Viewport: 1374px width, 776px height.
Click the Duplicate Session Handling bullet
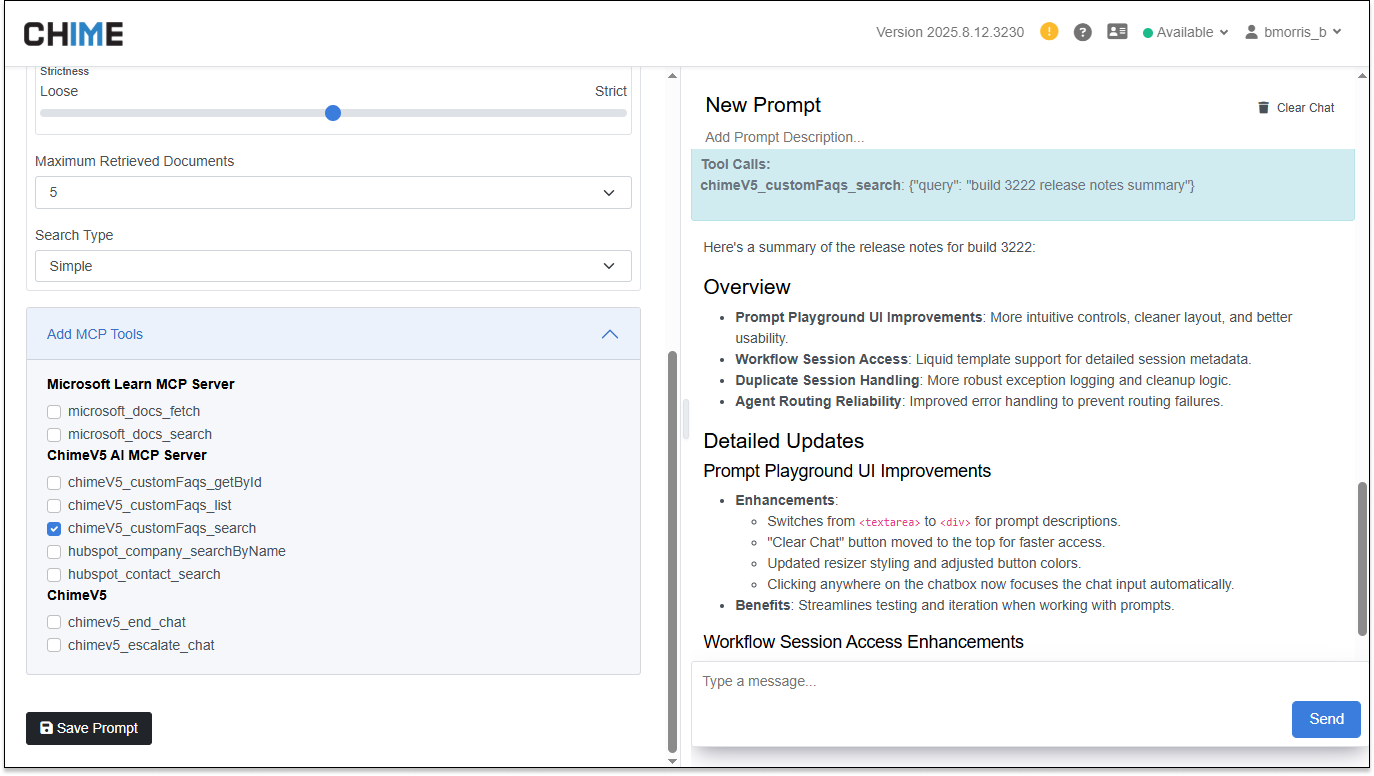(x=983, y=380)
